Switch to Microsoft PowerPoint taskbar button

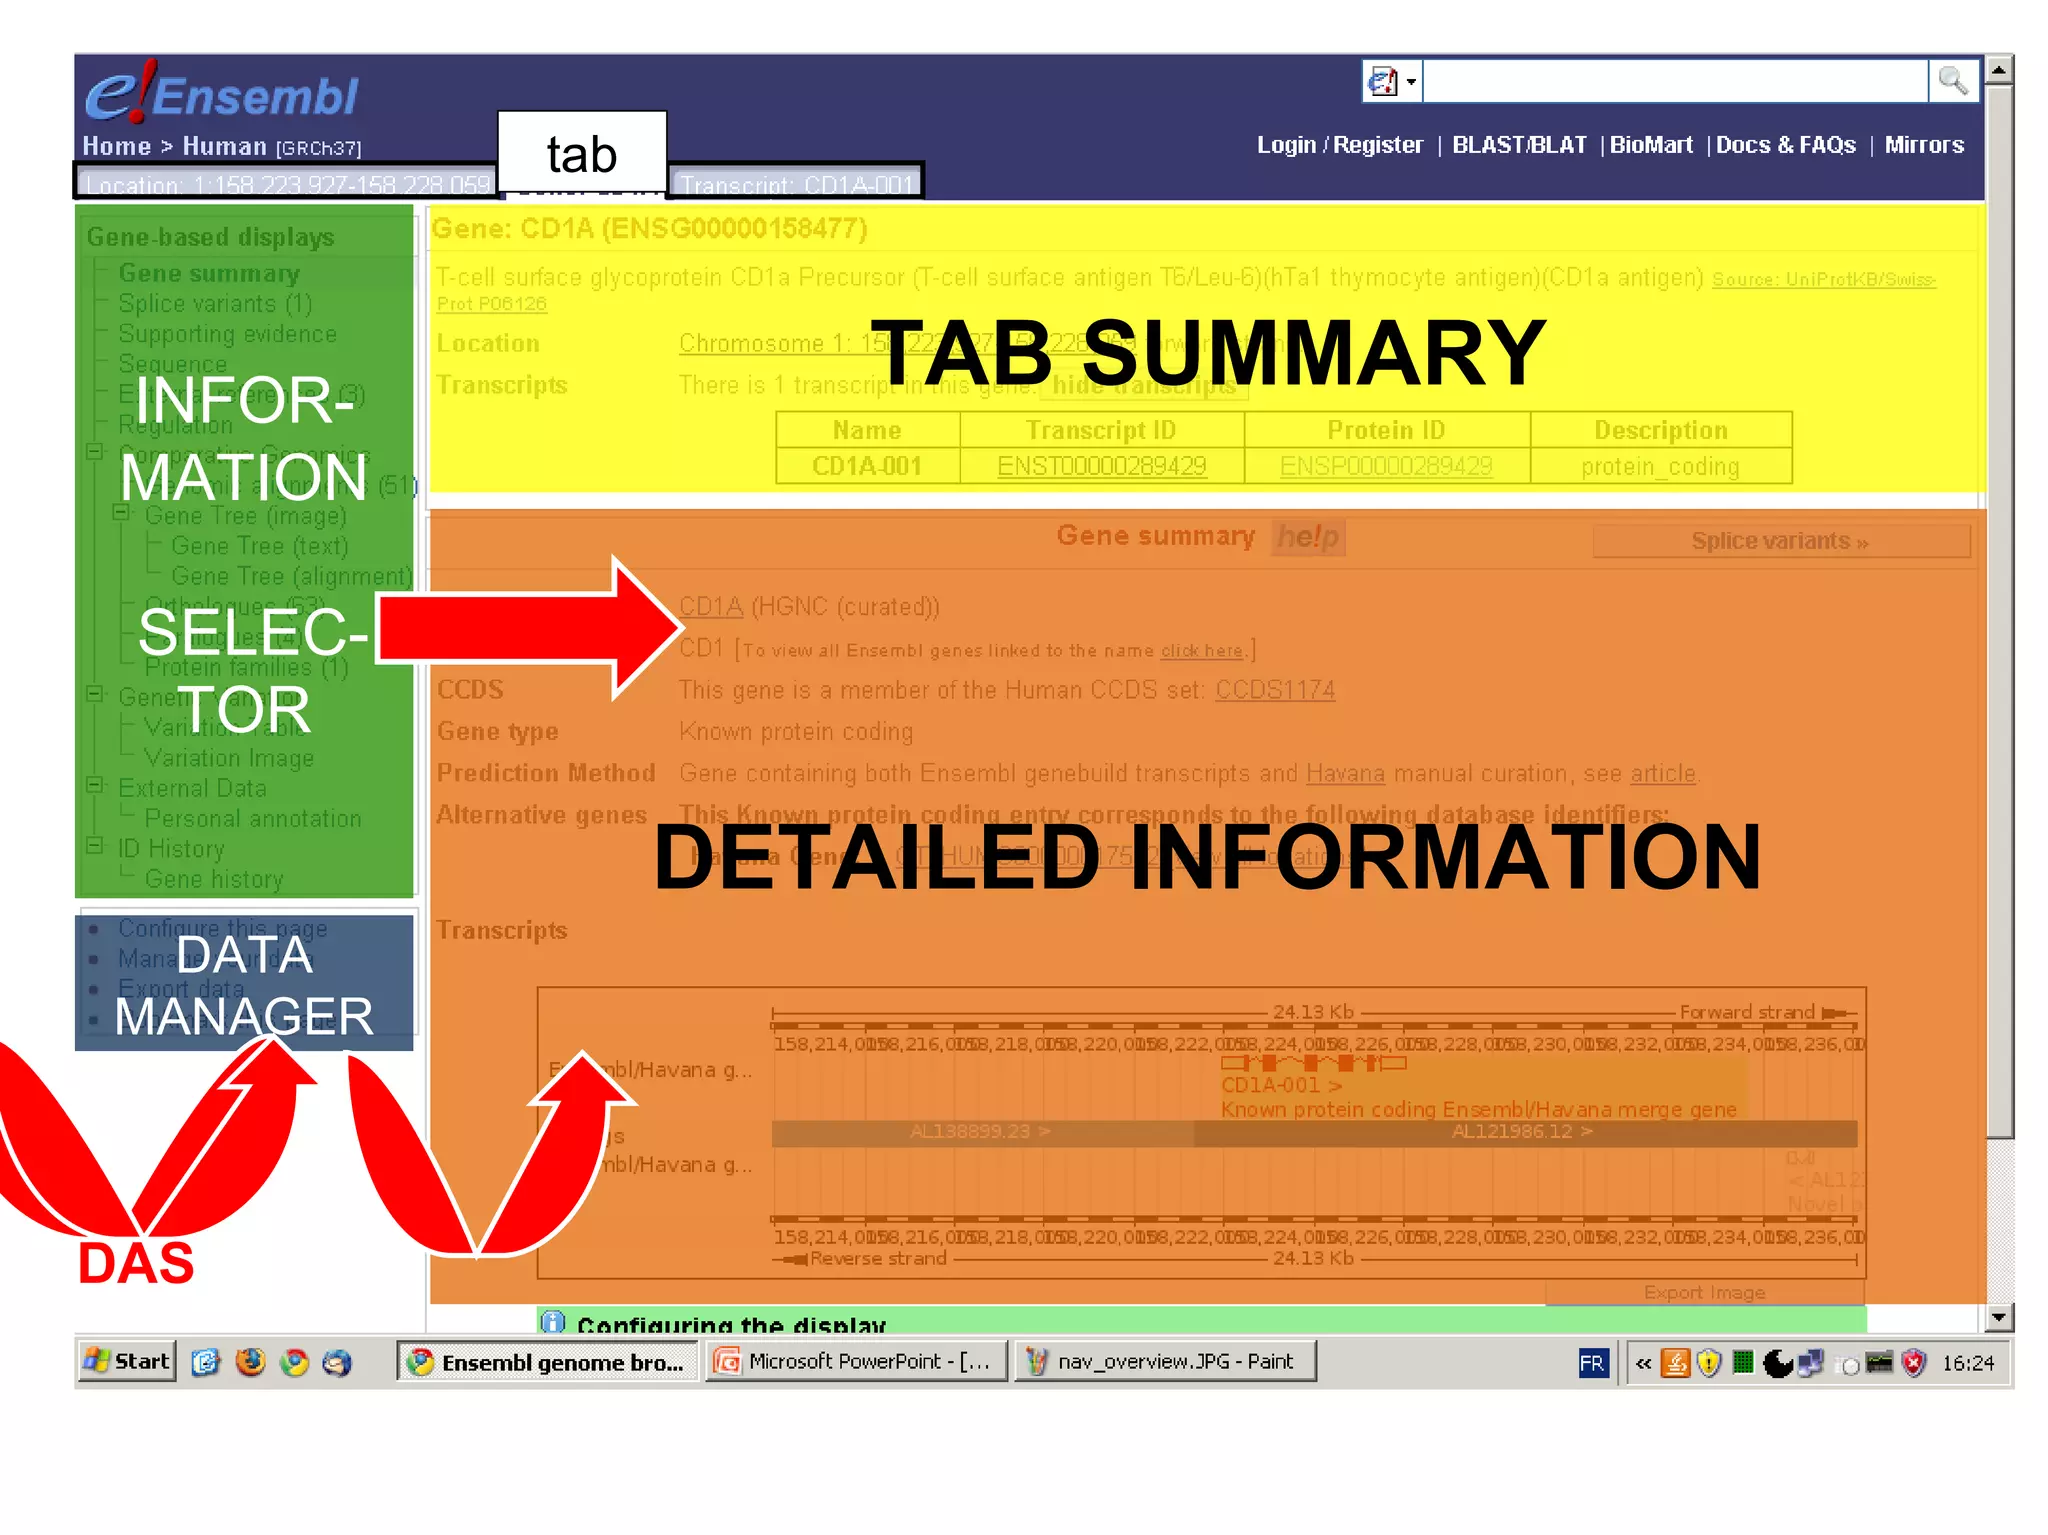856,1362
